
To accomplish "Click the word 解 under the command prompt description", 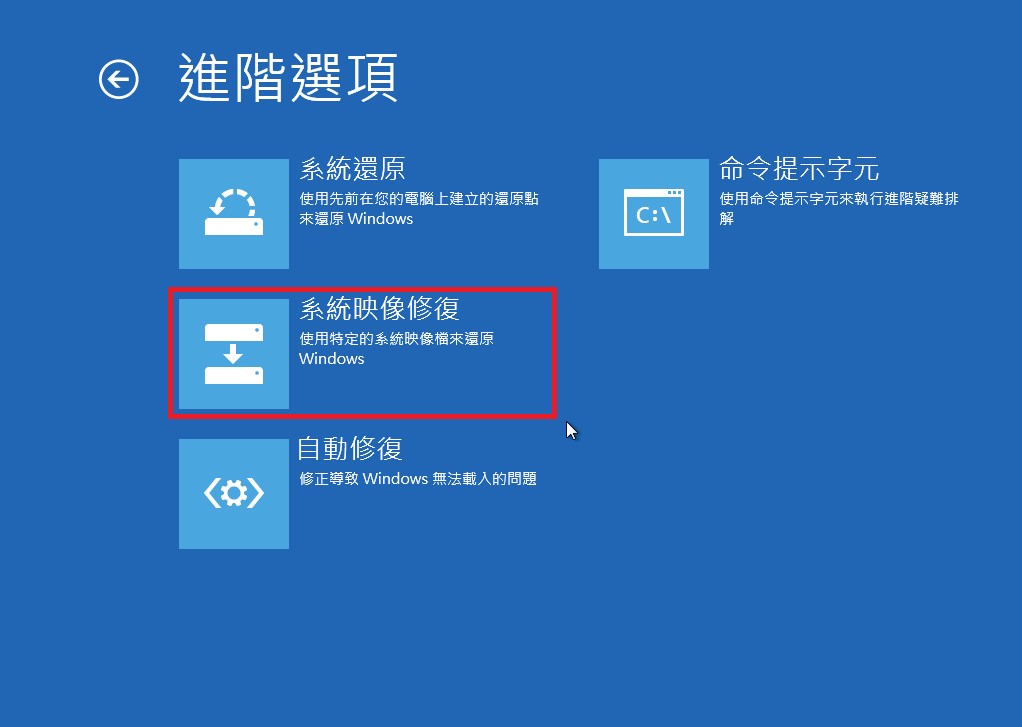I will coord(727,218).
